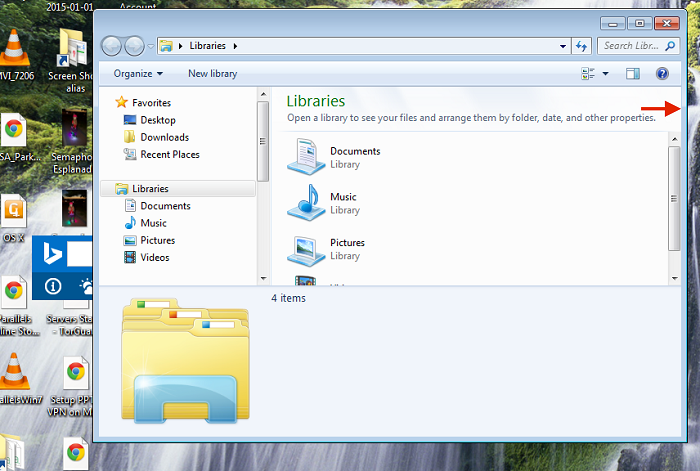Click the Music note icon in navigation tree
The image size is (700, 471).
pos(130,223)
